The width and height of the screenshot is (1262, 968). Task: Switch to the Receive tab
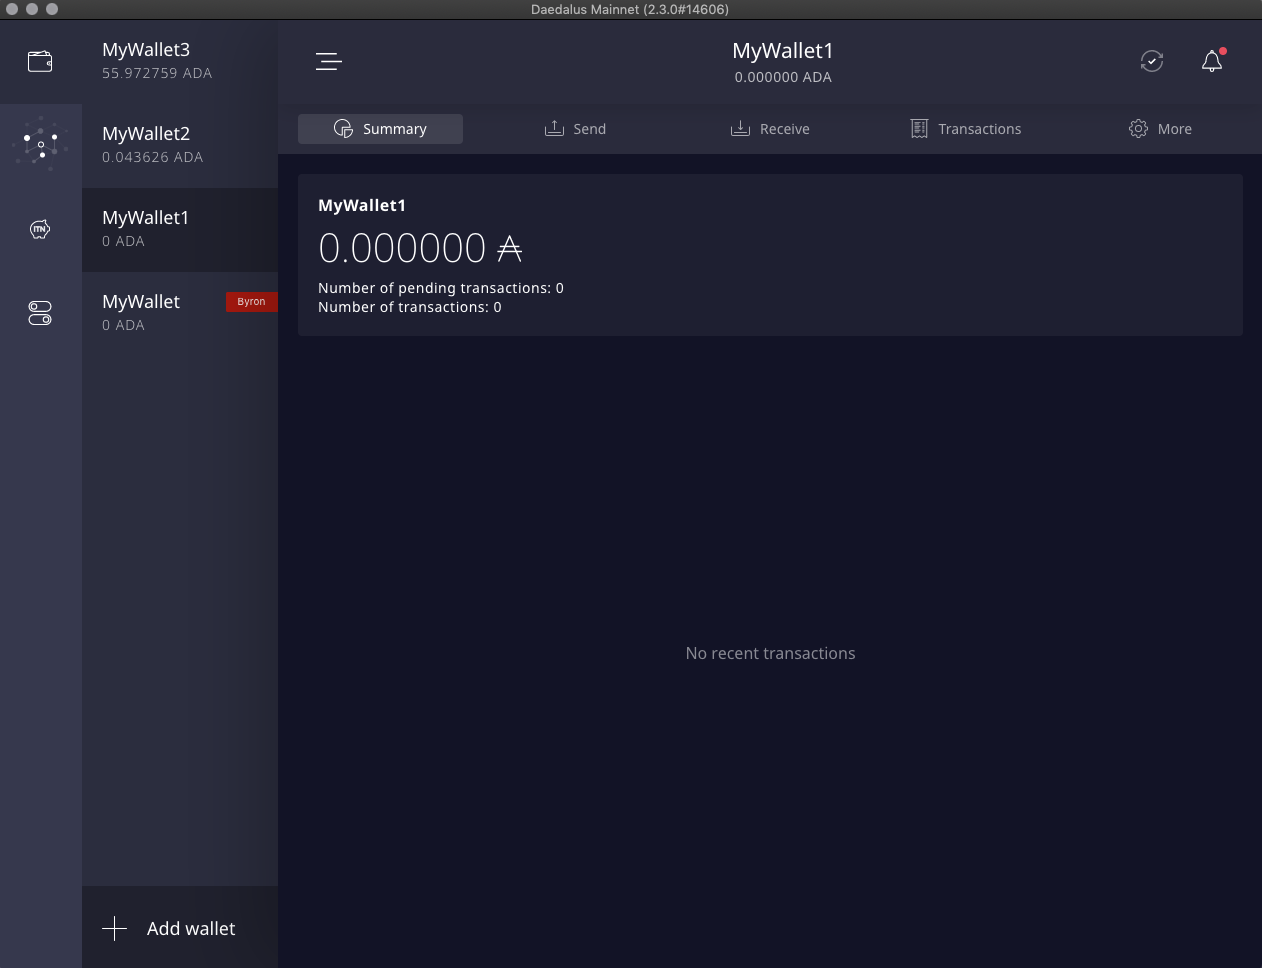[770, 129]
